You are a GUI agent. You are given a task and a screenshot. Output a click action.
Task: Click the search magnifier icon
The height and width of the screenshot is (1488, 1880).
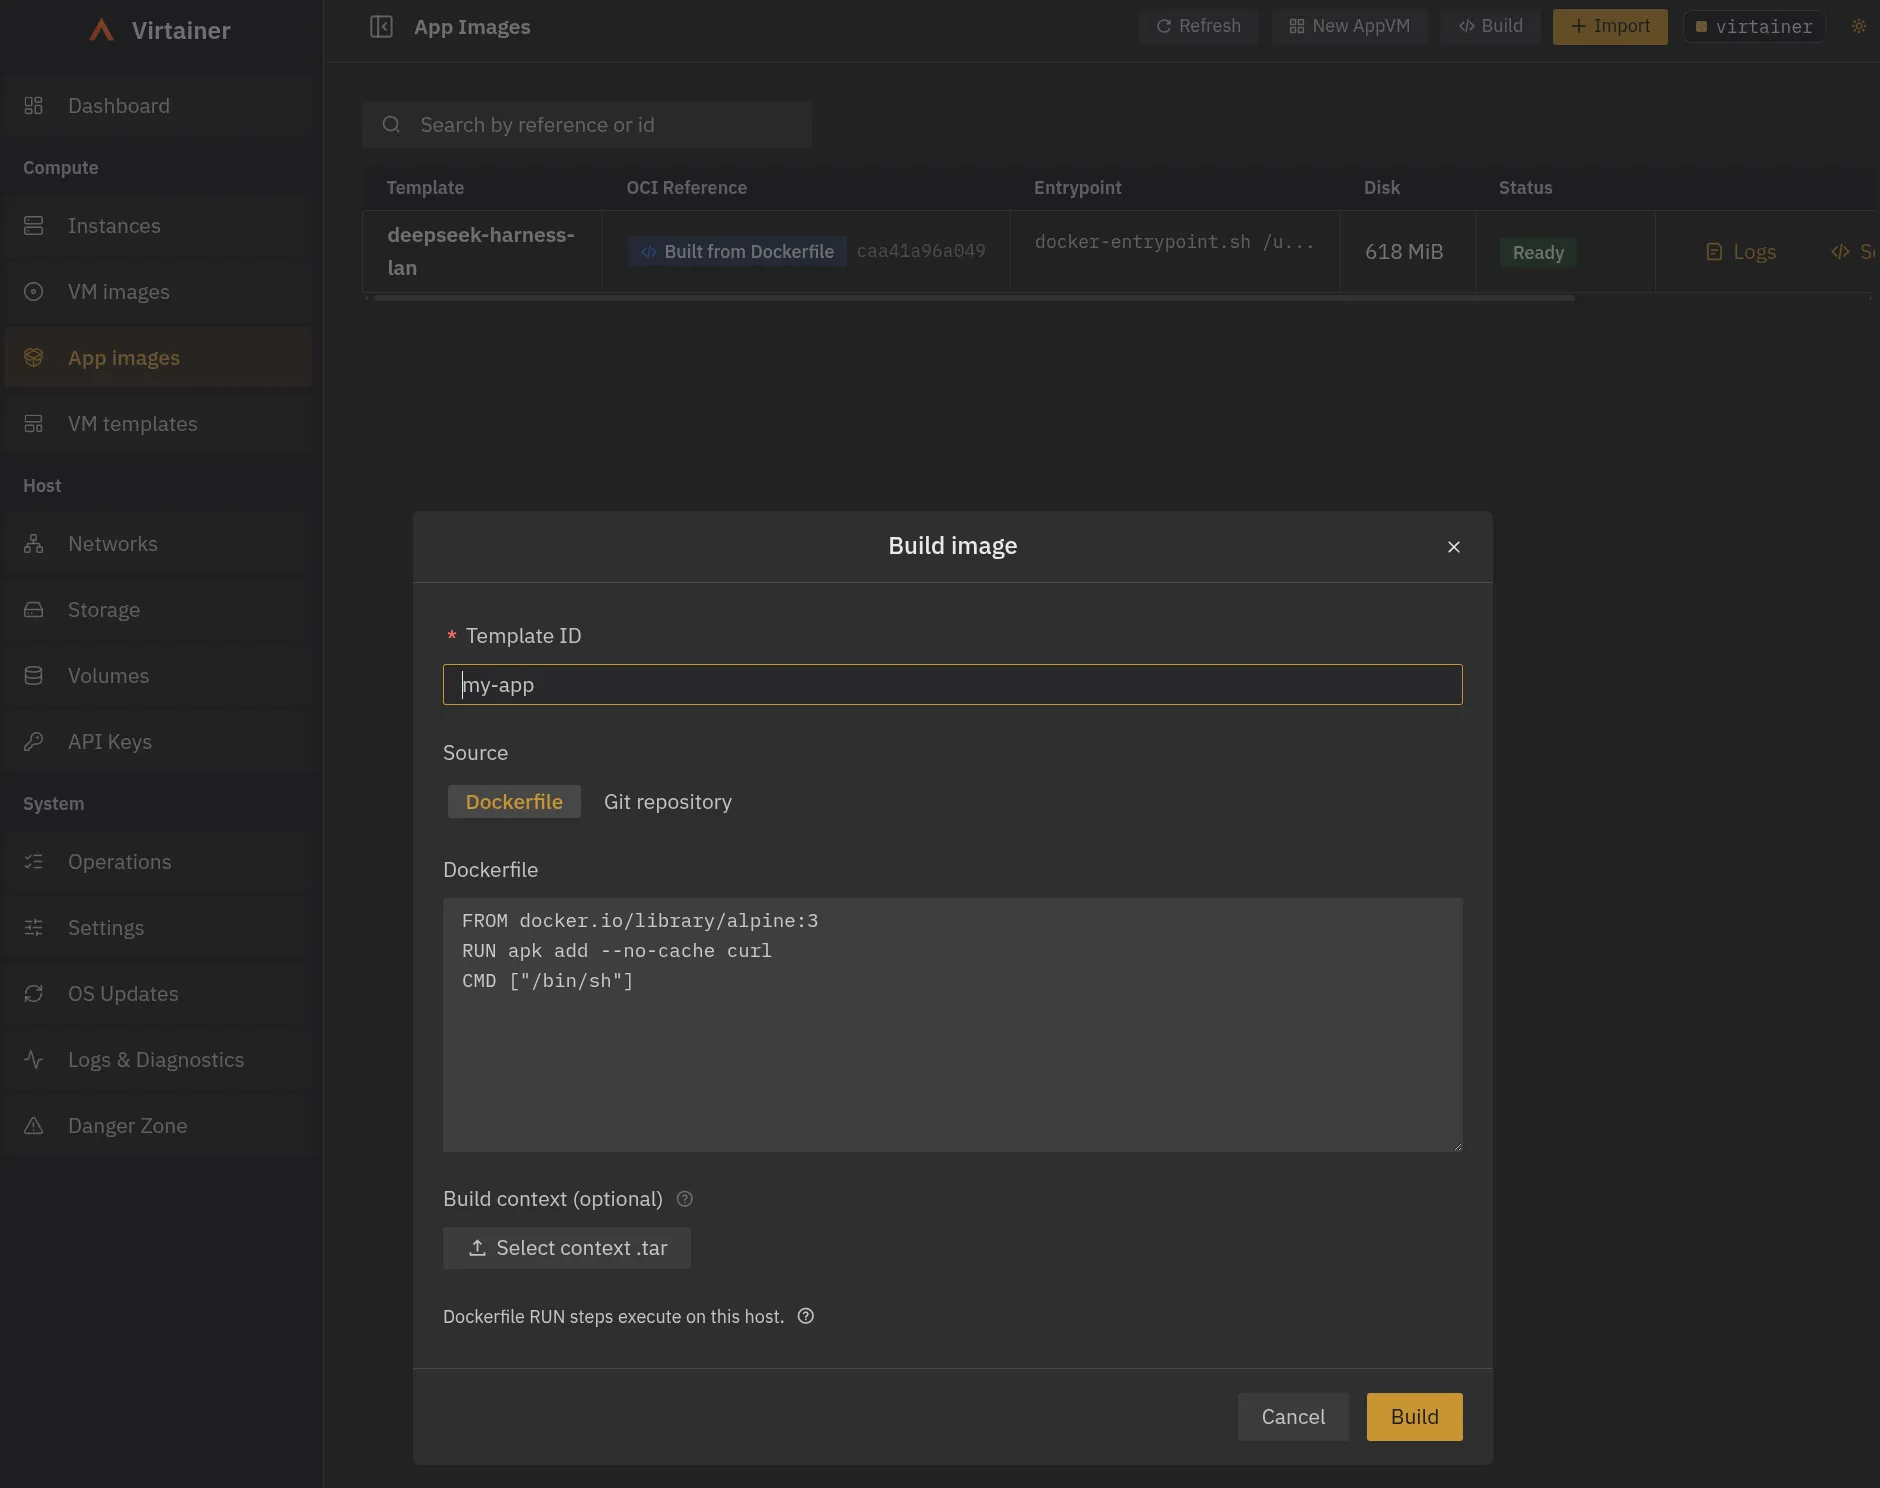point(392,125)
